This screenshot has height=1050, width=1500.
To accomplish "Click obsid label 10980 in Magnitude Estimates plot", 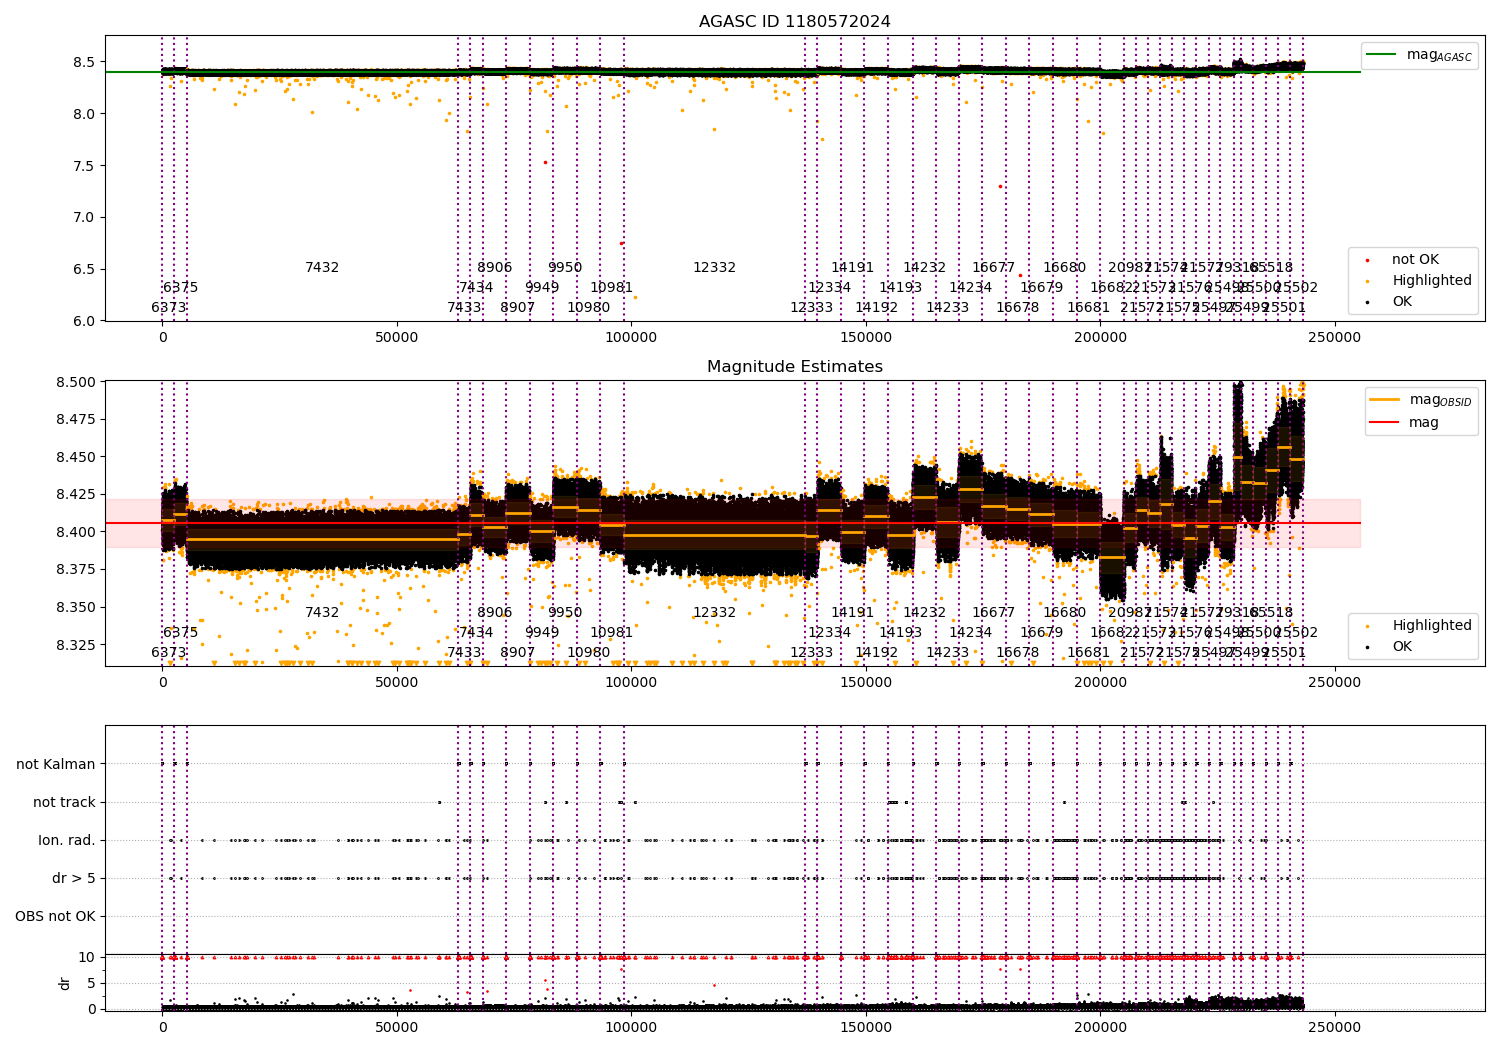I will click(x=588, y=653).
